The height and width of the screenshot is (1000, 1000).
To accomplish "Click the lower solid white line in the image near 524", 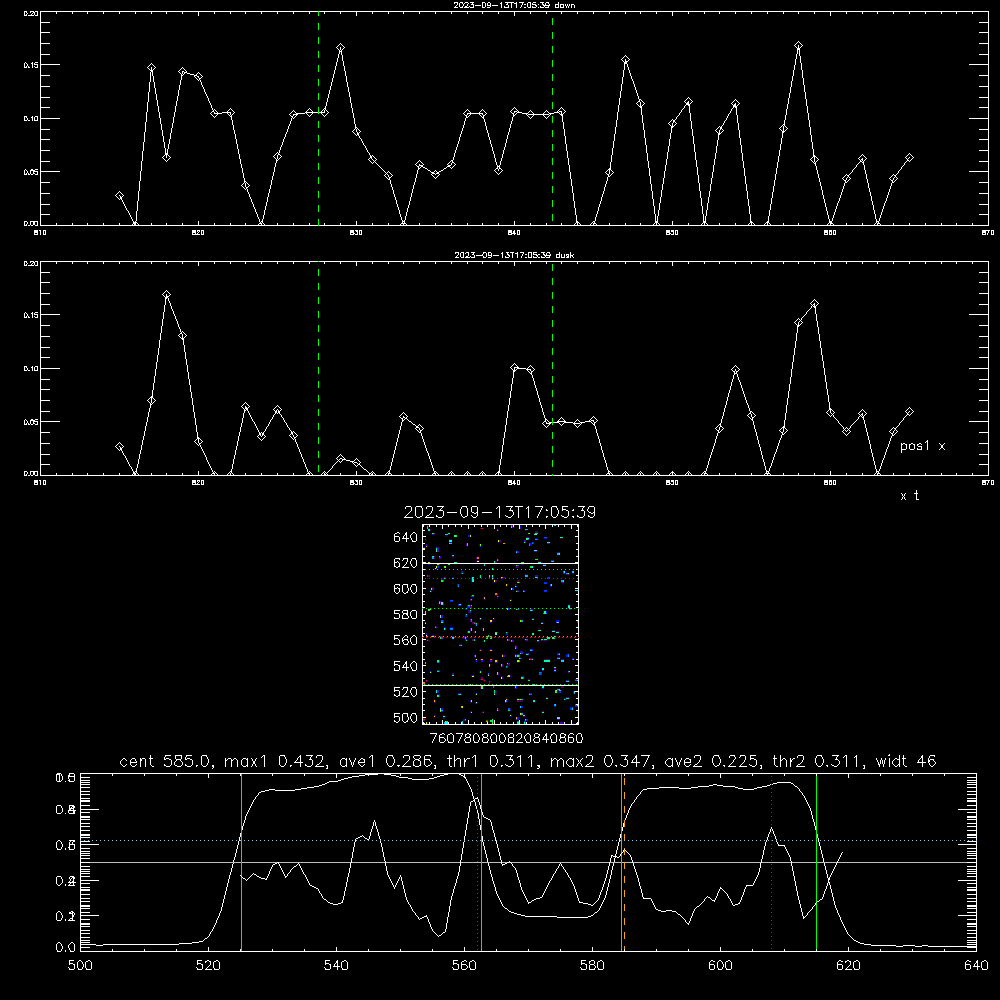I will [500, 685].
